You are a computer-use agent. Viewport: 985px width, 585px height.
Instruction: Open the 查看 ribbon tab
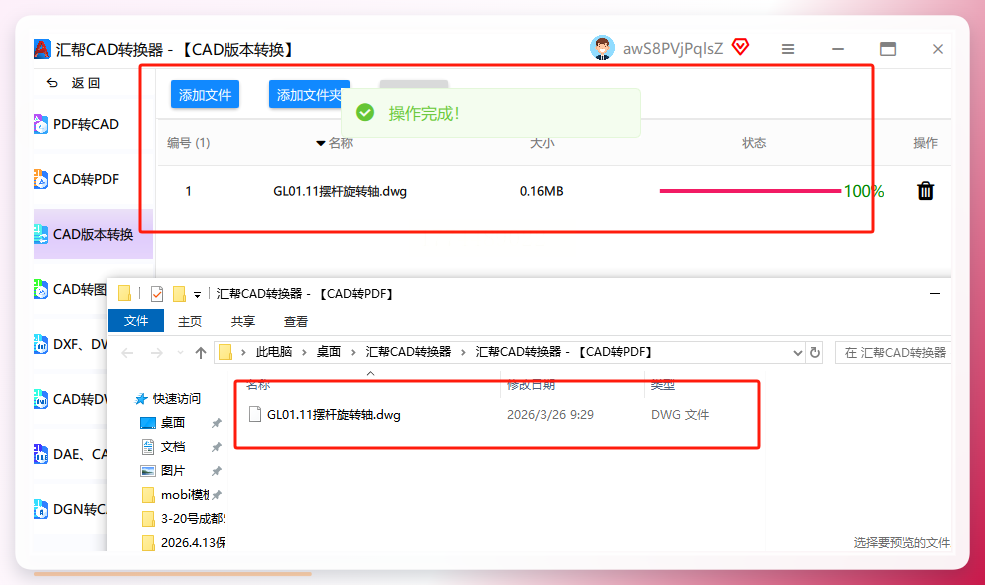pos(295,322)
